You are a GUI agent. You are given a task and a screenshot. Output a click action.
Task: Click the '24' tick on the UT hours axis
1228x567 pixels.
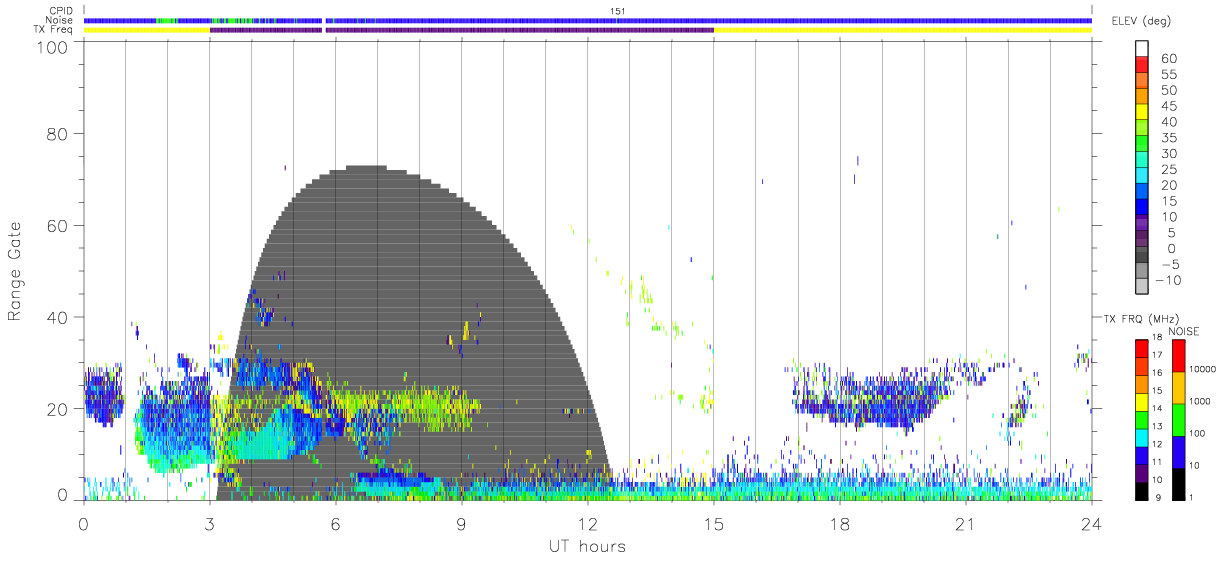click(1091, 523)
